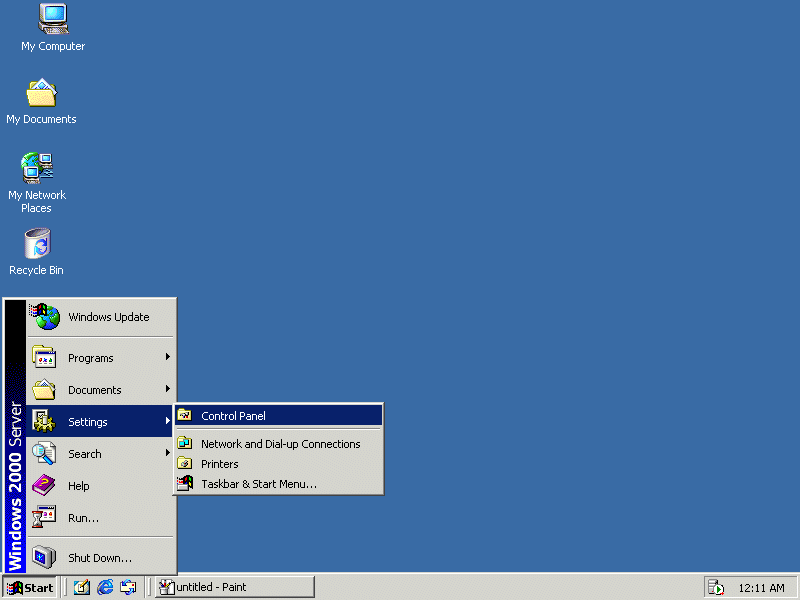Expand the Documents submenu arrow

(x=167, y=389)
